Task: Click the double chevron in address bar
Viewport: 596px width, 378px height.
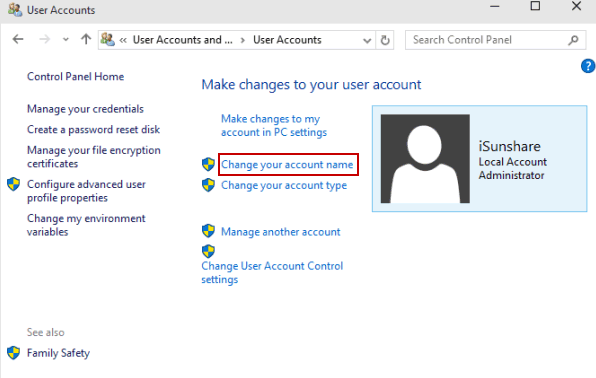Action: pyautogui.click(x=123, y=40)
